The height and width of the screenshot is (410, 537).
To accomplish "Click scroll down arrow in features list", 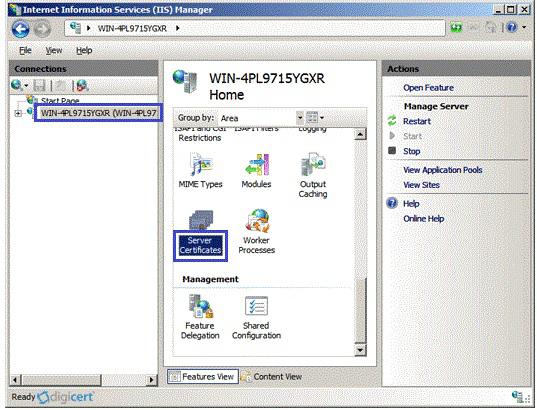I will [360, 350].
